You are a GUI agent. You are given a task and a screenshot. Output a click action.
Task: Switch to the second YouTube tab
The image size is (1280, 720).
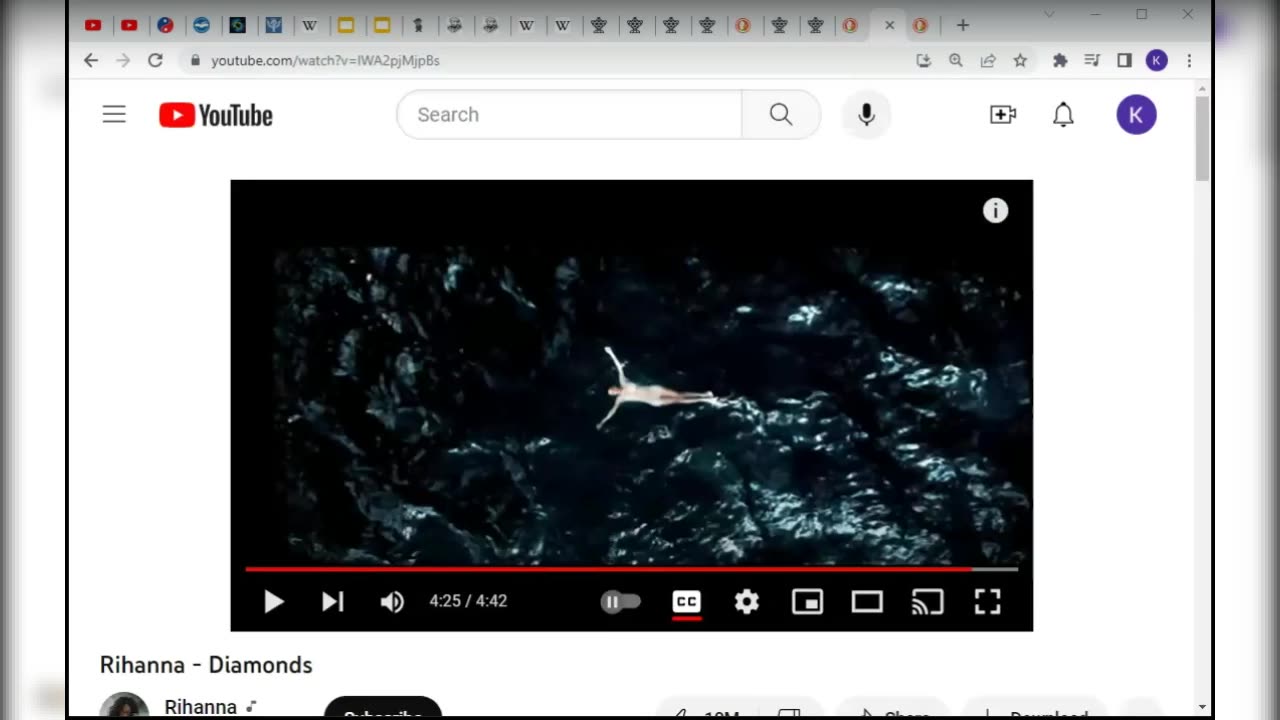(129, 25)
